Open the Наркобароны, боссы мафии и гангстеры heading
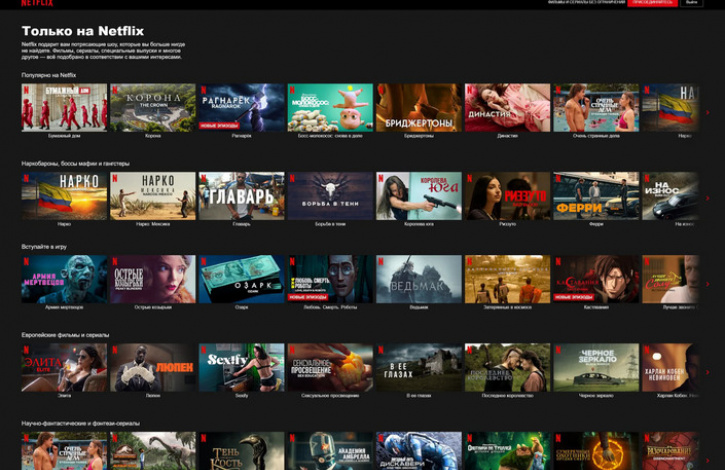725x470 pixels. [x=75, y=163]
